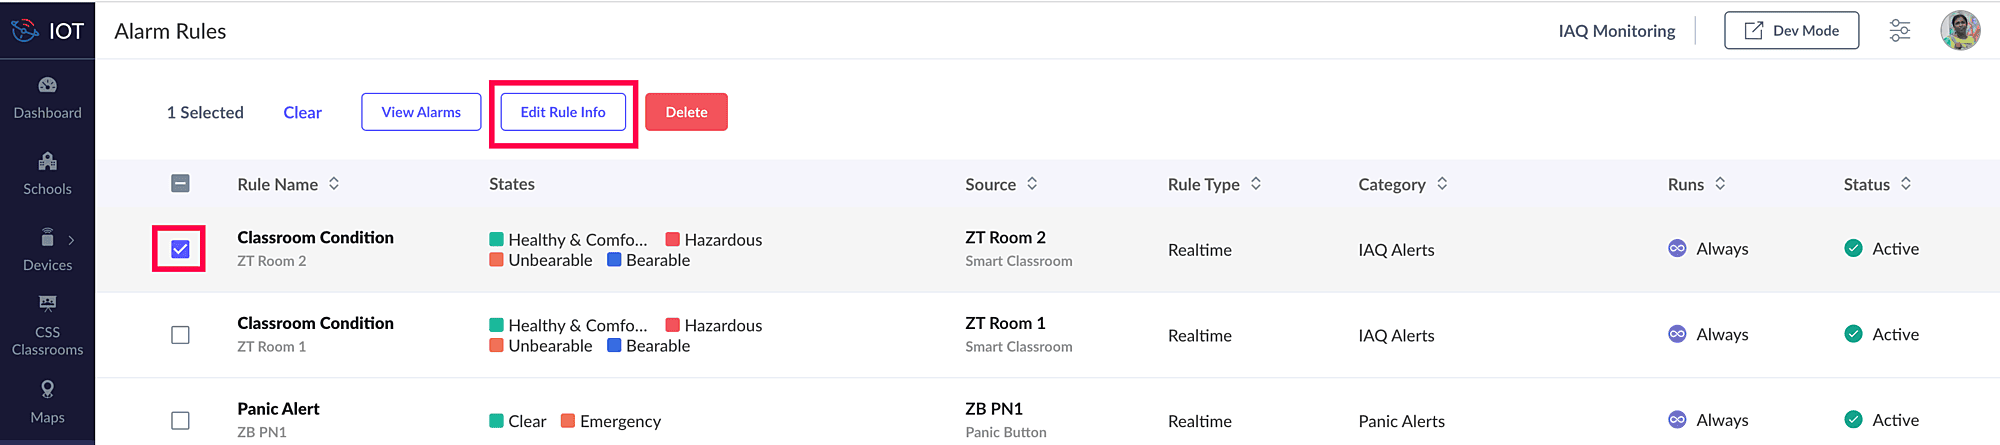The height and width of the screenshot is (445, 2000).
Task: Click the IOT logo icon
Action: (25, 31)
